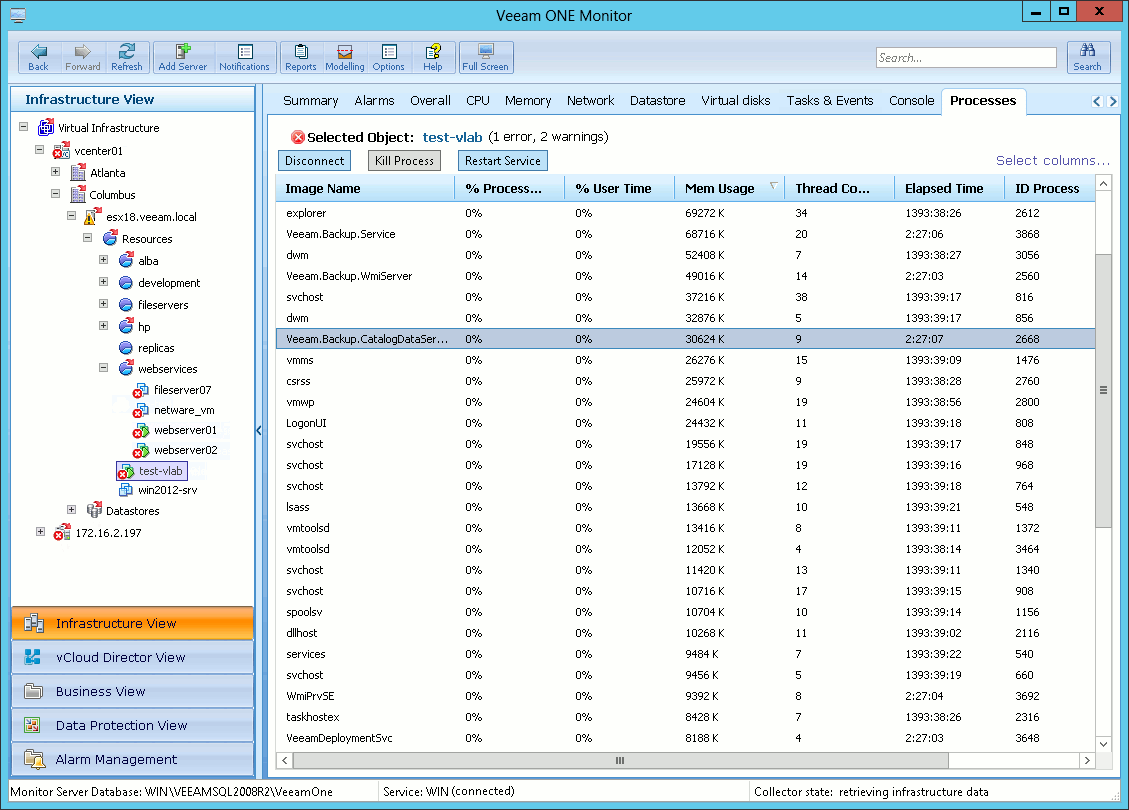Select the explorer process row

[685, 213]
